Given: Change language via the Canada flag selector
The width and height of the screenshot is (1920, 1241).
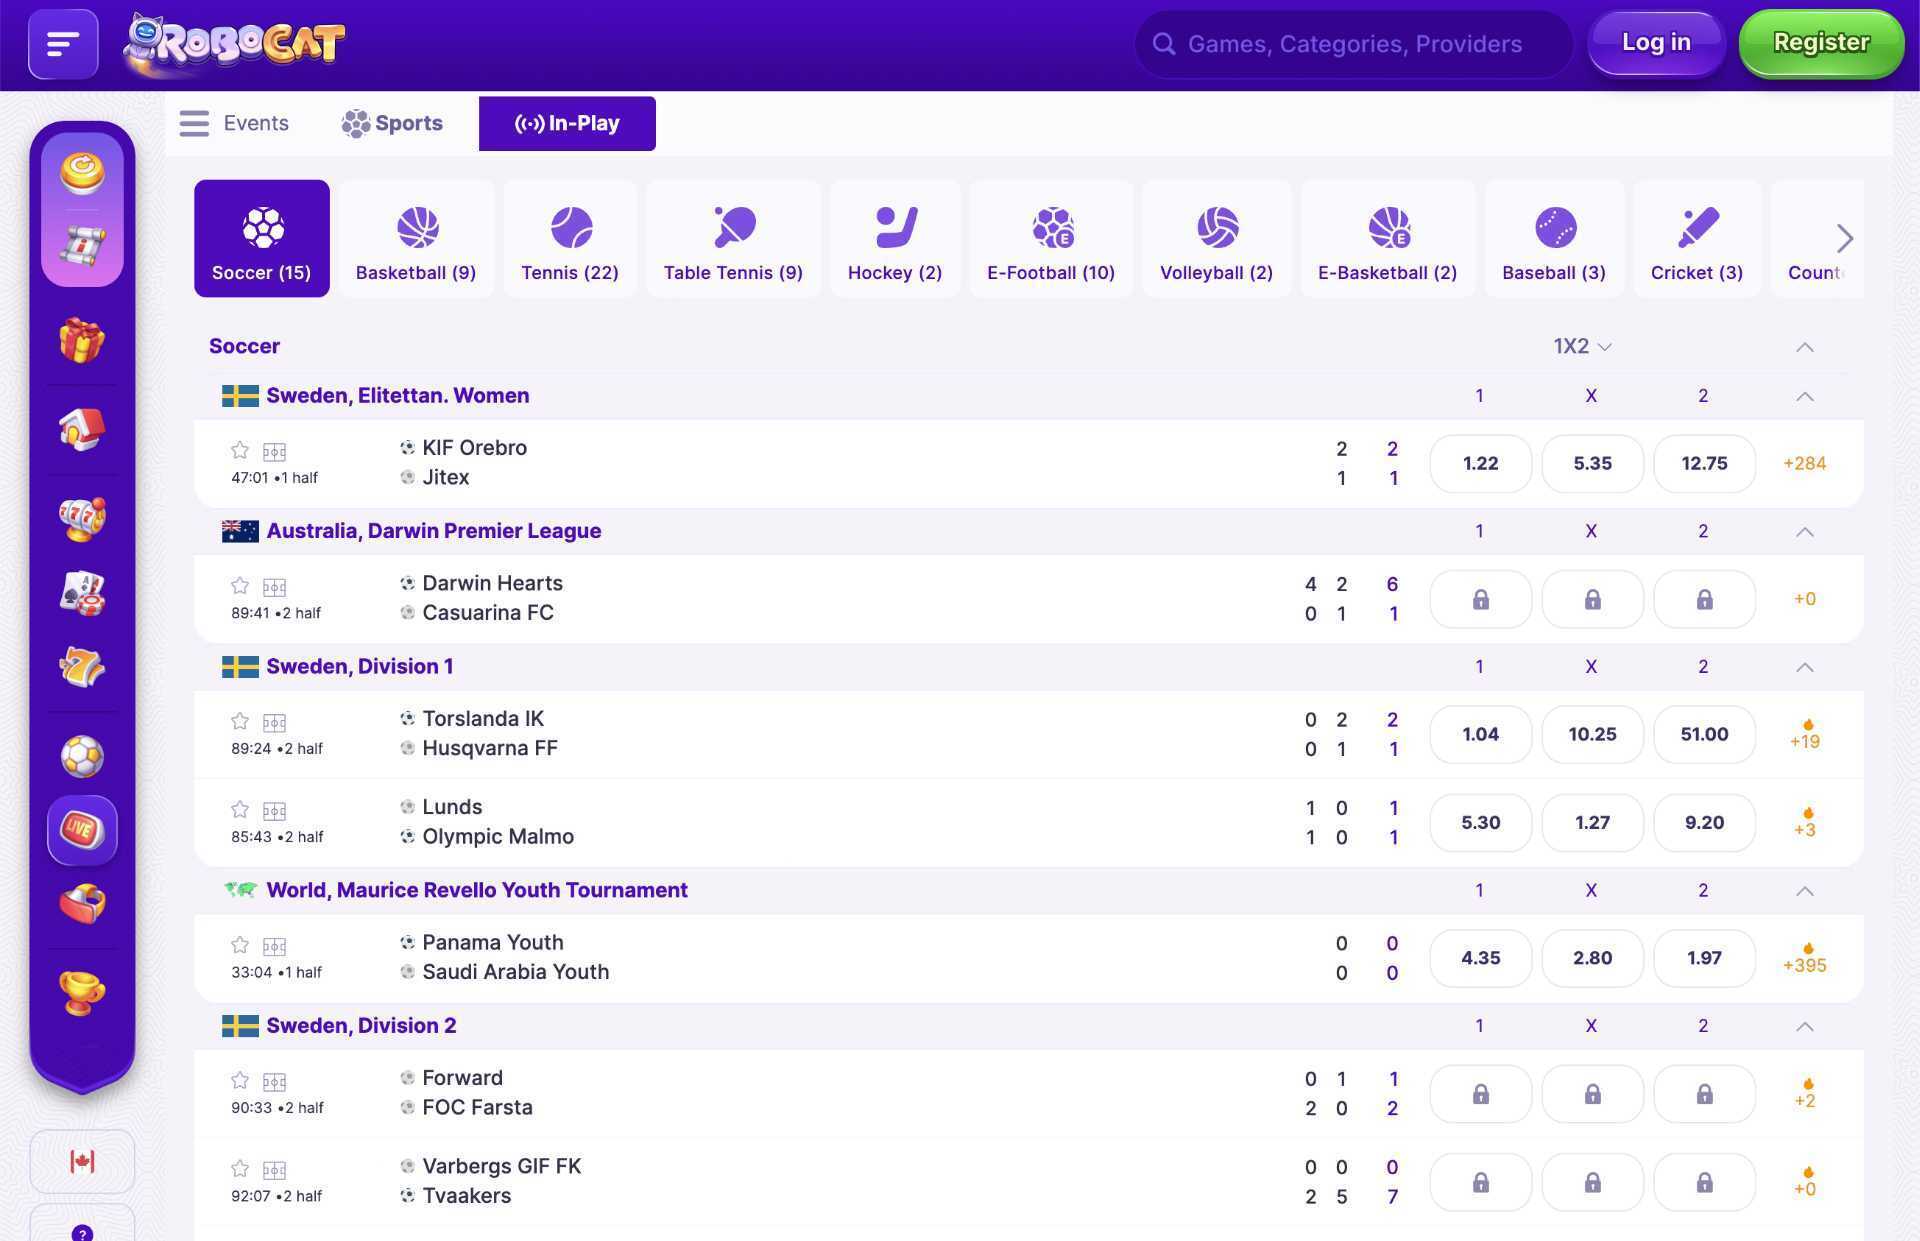Looking at the screenshot, I should point(82,1161).
